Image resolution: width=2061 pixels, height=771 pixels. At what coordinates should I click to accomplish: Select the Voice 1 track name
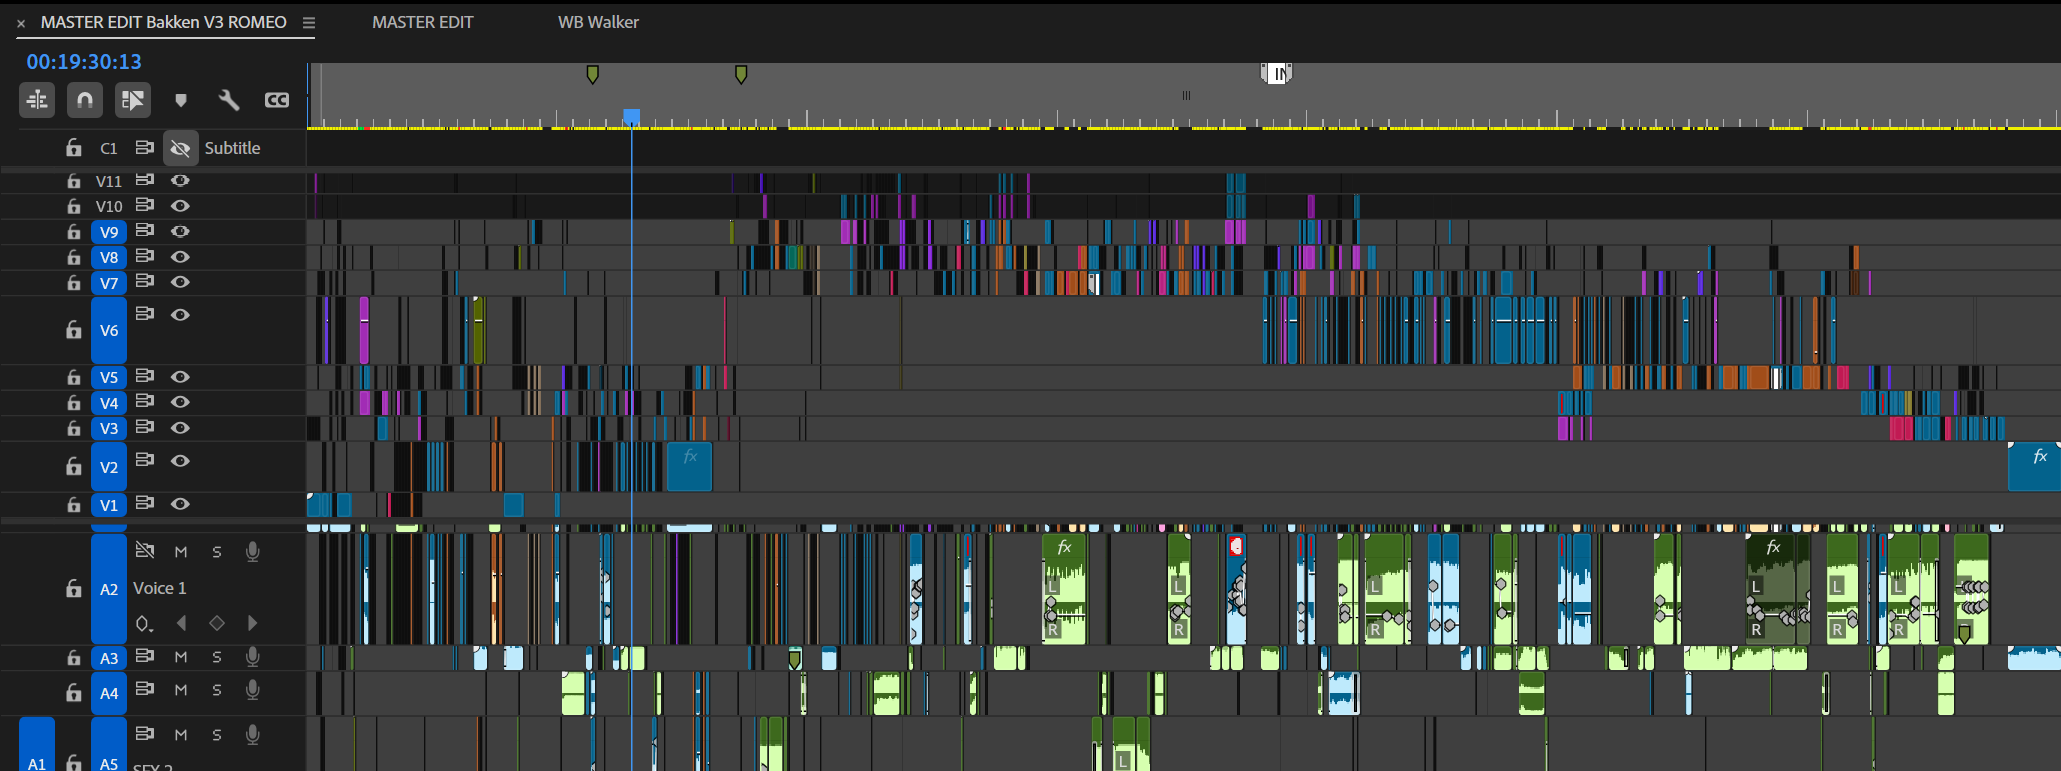click(x=160, y=588)
